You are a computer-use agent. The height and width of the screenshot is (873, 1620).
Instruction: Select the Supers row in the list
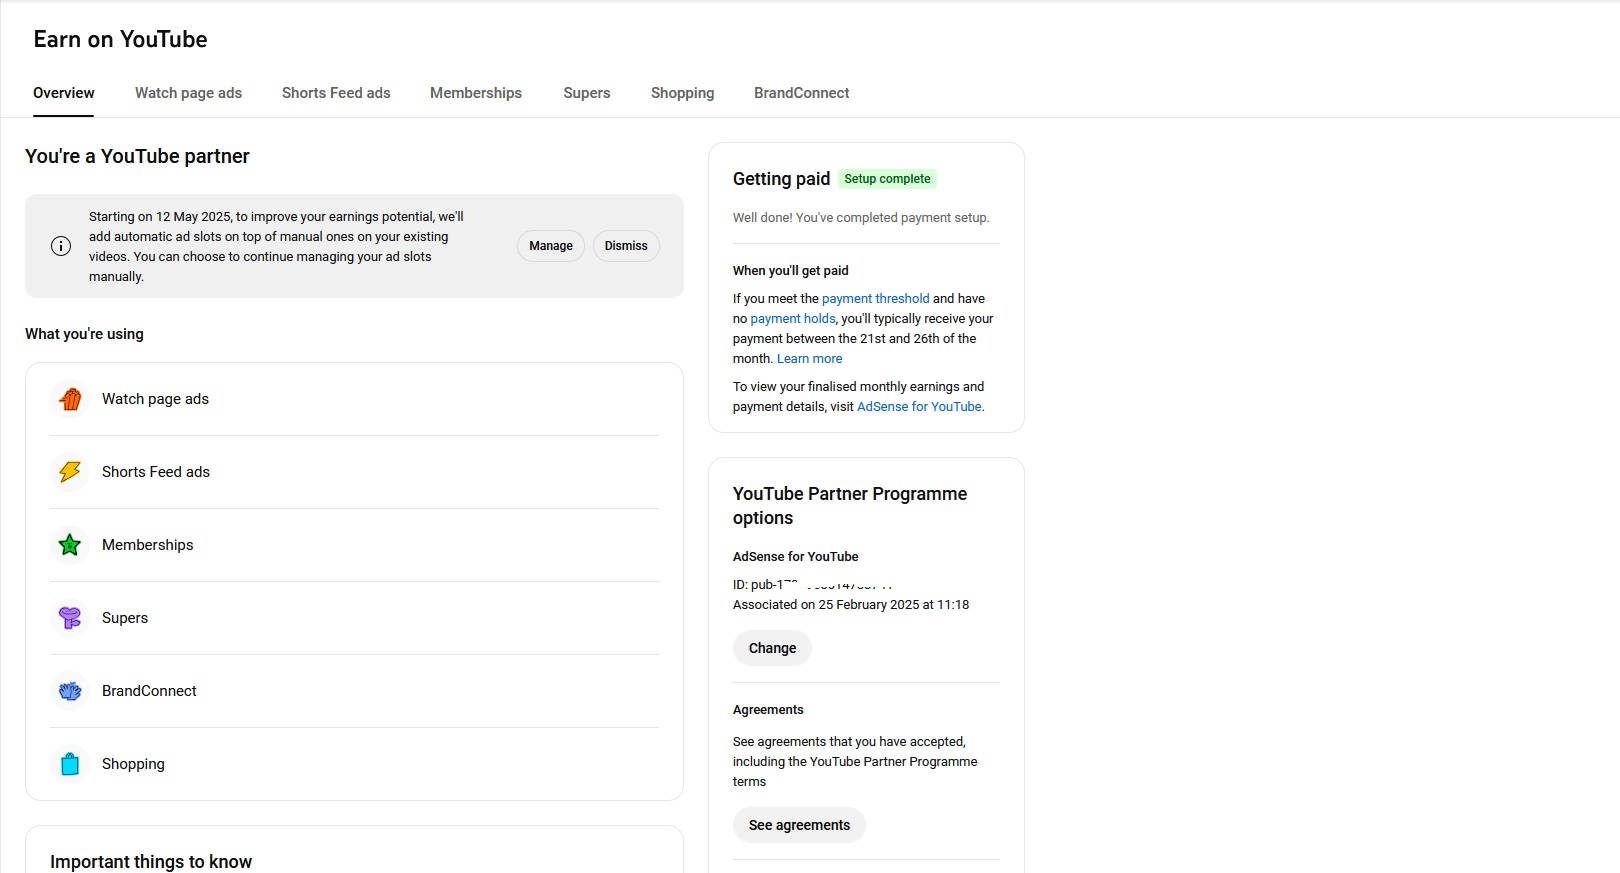pyautogui.click(x=354, y=618)
